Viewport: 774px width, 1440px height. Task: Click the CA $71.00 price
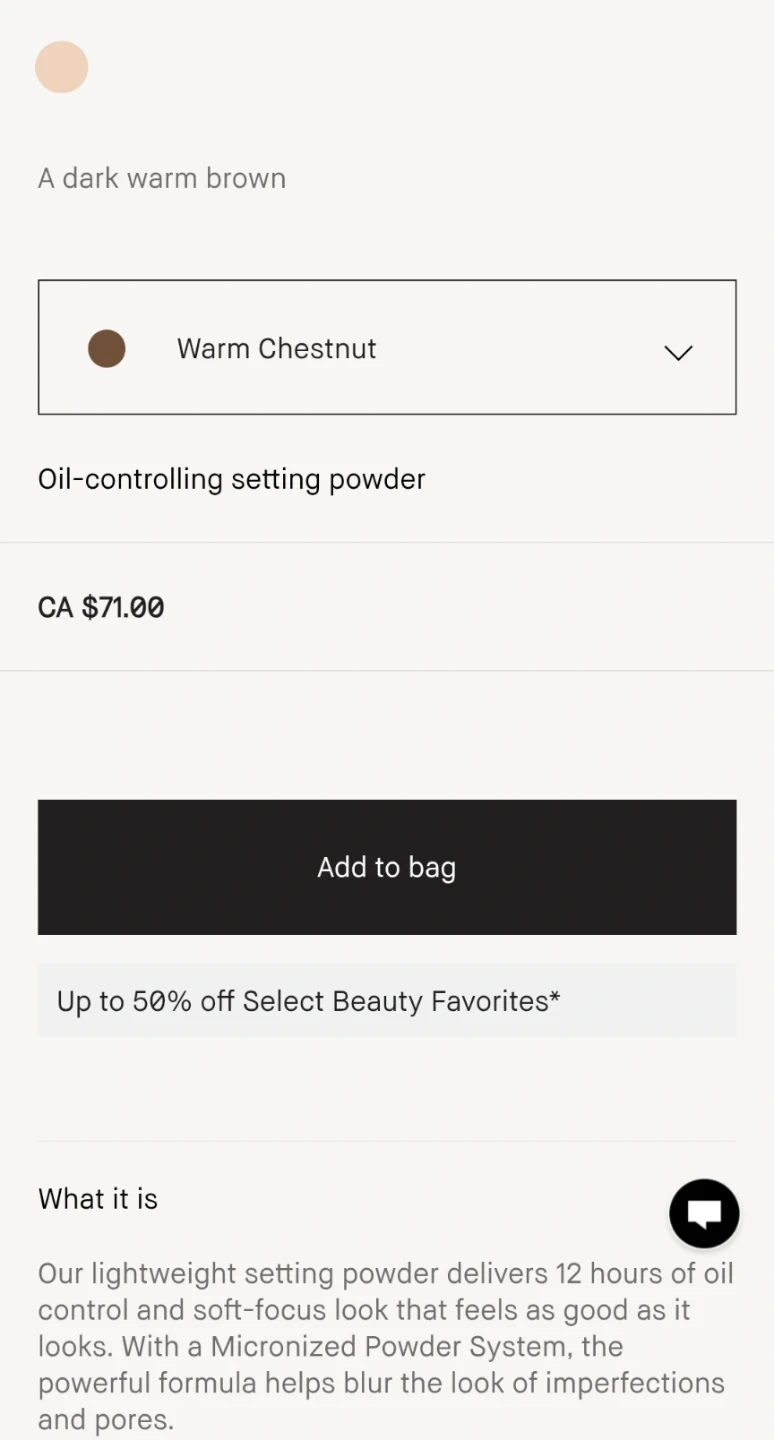(101, 607)
